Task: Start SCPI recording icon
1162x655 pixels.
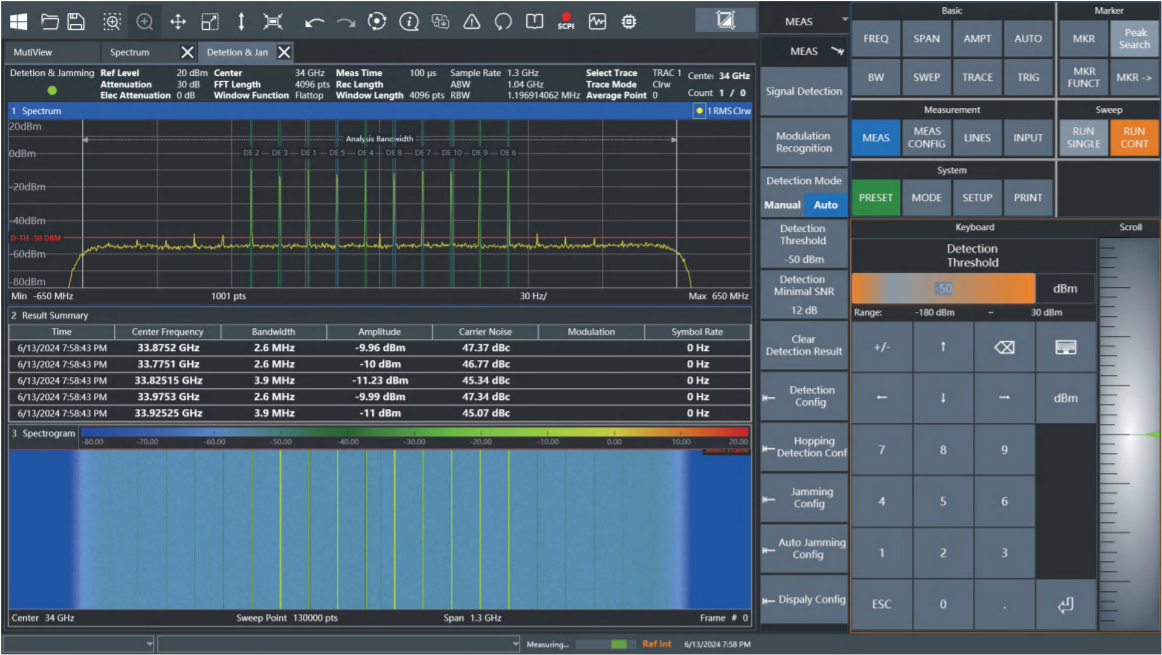Action: [566, 21]
